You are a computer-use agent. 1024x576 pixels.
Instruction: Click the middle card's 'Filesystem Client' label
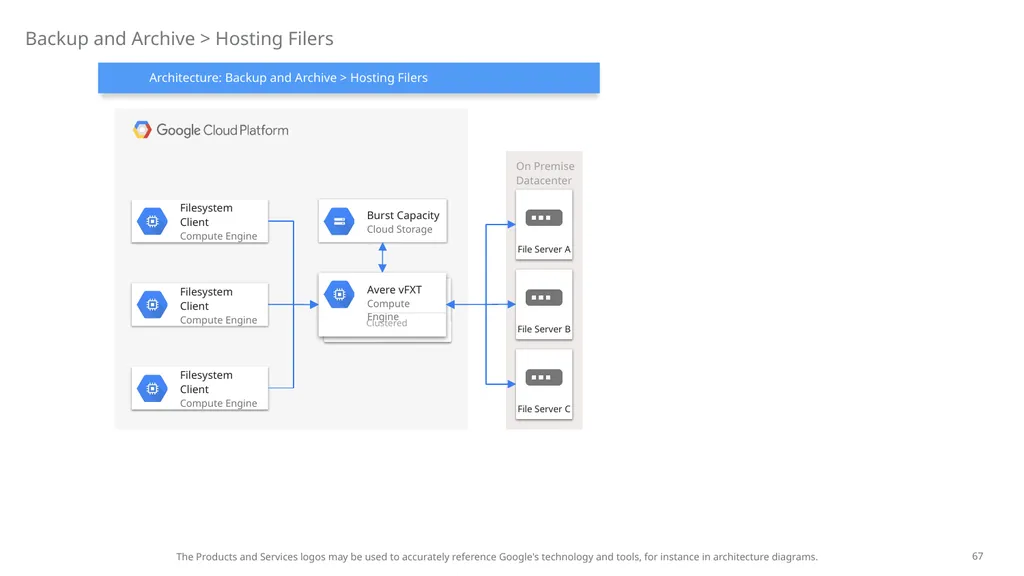click(x=206, y=298)
